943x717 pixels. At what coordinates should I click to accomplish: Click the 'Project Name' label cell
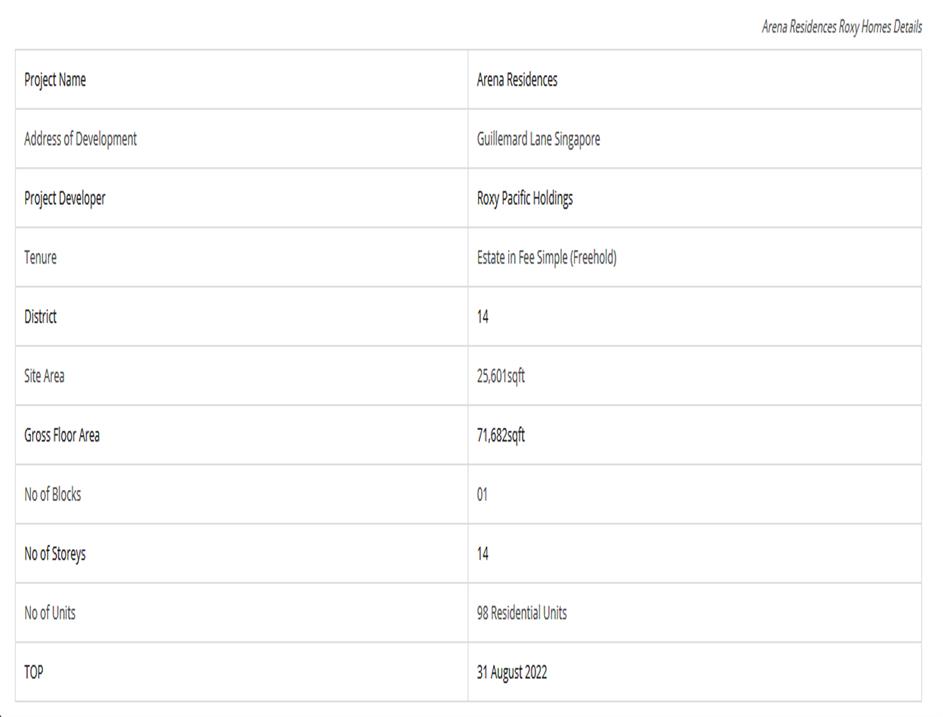[x=55, y=81]
